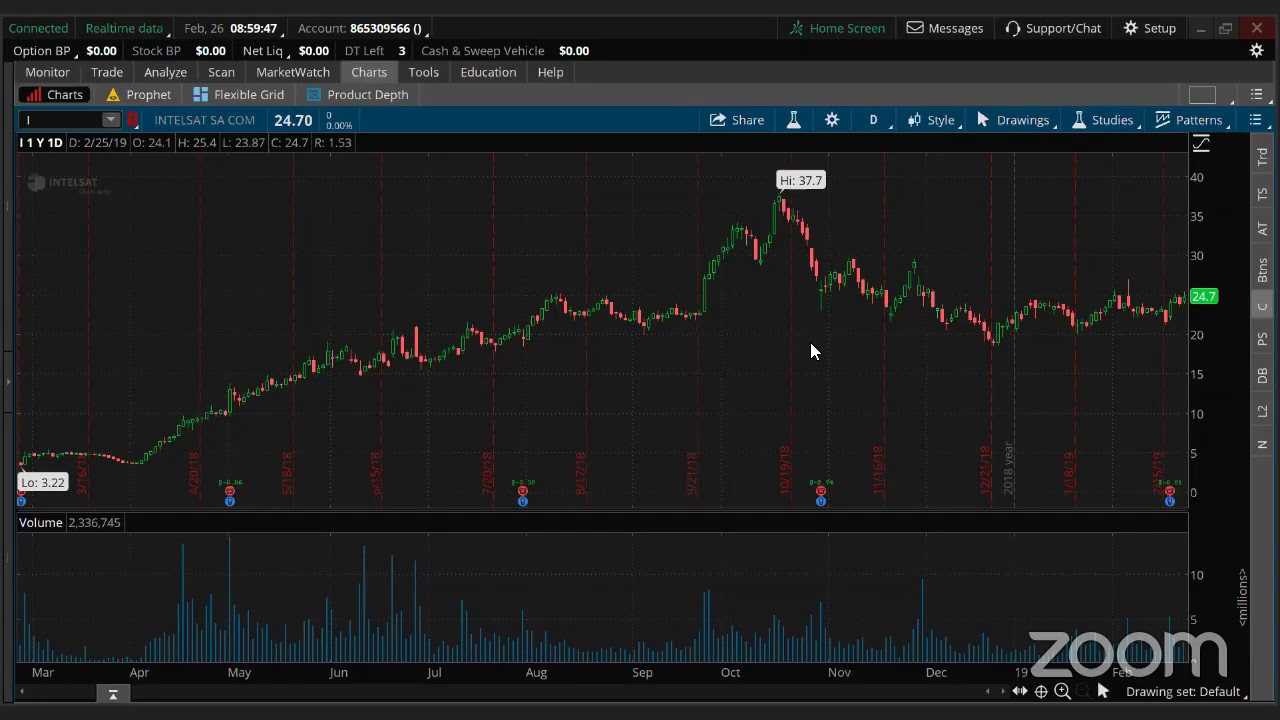Click the scroll left arrow icon
1280x720 pixels.
(988, 692)
